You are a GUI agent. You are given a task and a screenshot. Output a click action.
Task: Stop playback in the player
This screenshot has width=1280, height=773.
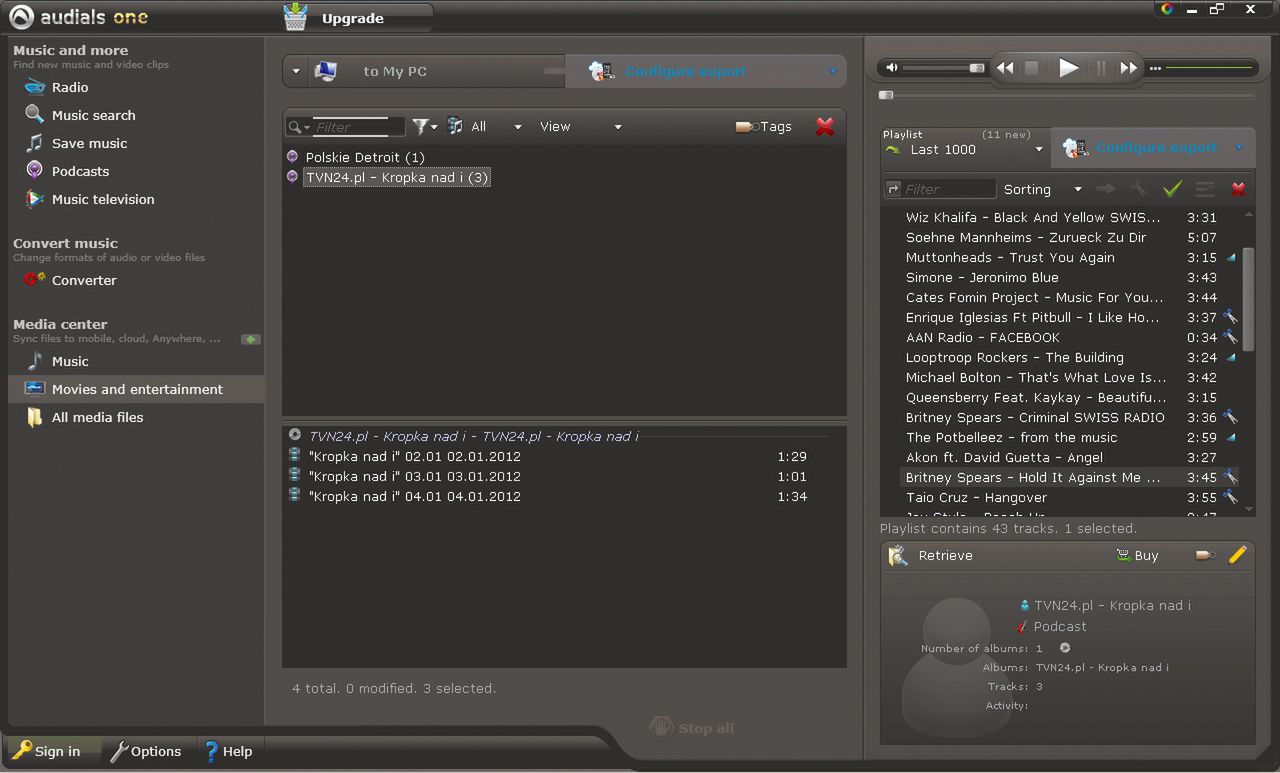click(1032, 68)
